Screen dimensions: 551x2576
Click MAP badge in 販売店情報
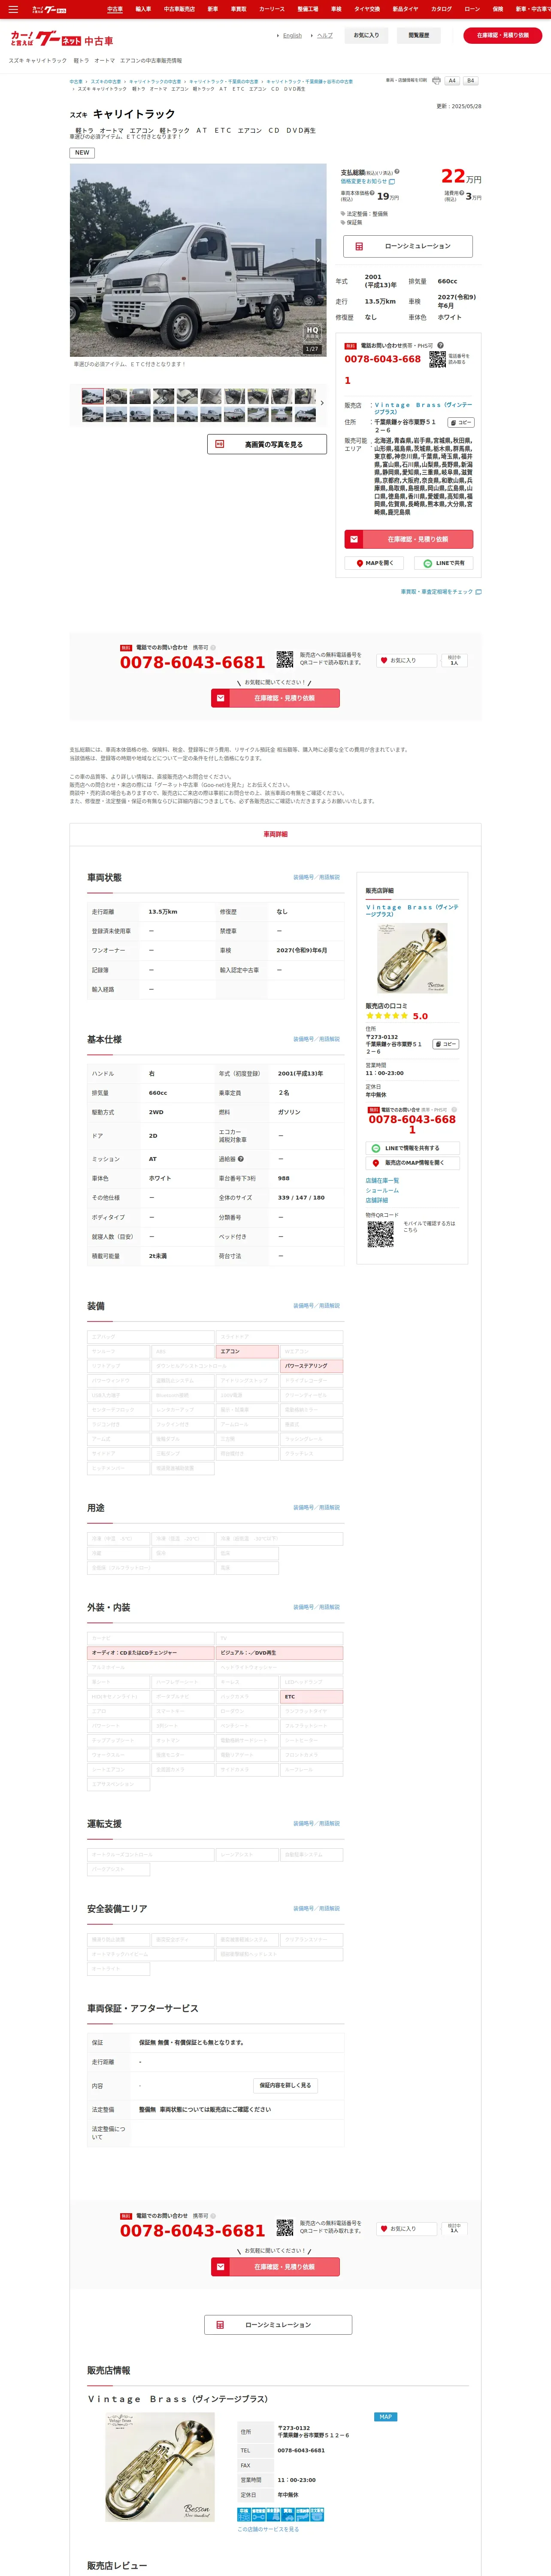pos(385,2417)
